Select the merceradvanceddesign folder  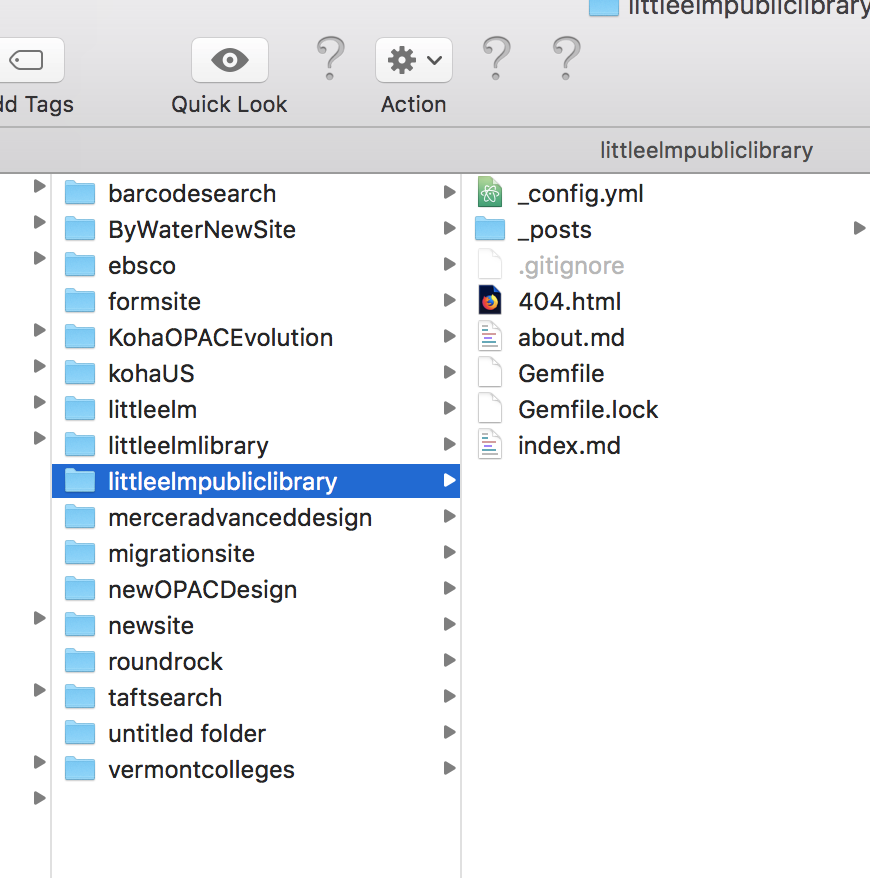click(x=240, y=516)
